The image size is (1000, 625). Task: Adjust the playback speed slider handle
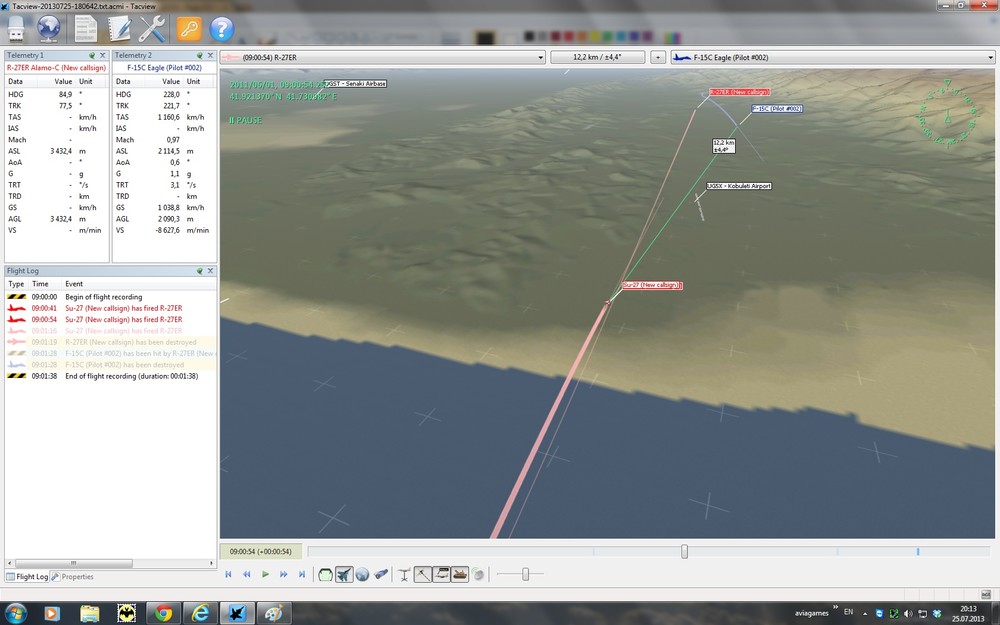[526, 575]
